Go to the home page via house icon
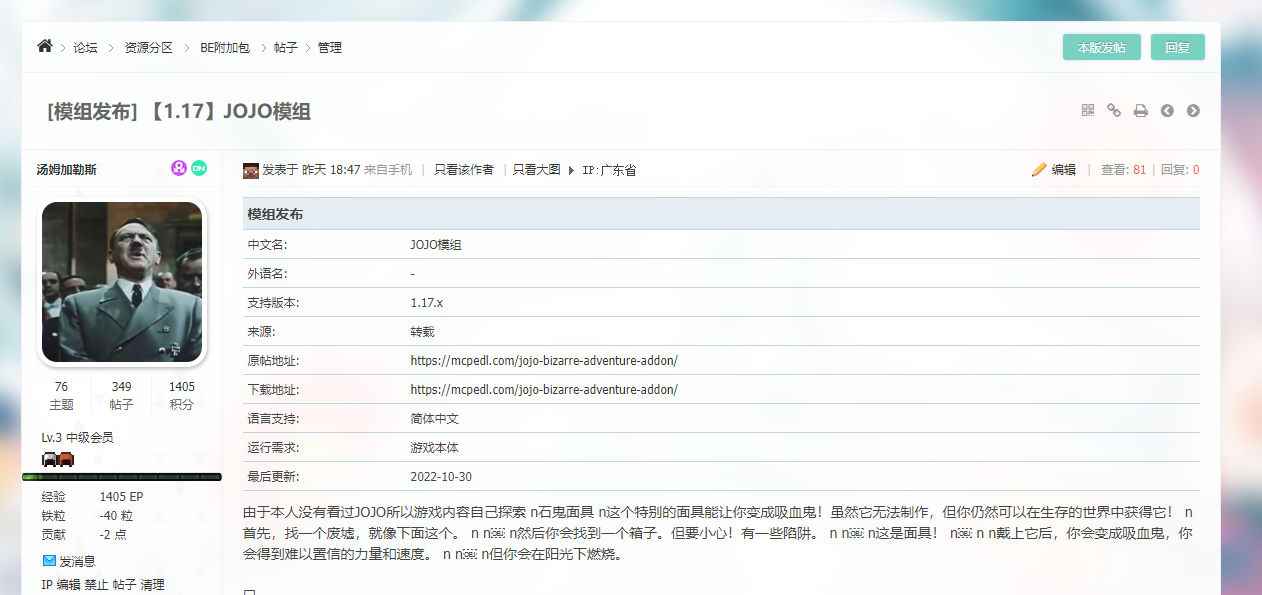This screenshot has height=595, width=1262. click(x=44, y=46)
